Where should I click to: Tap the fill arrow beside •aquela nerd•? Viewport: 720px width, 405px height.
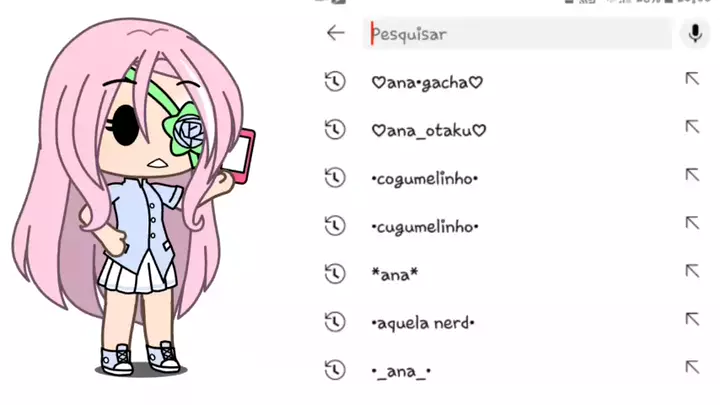[x=692, y=319]
